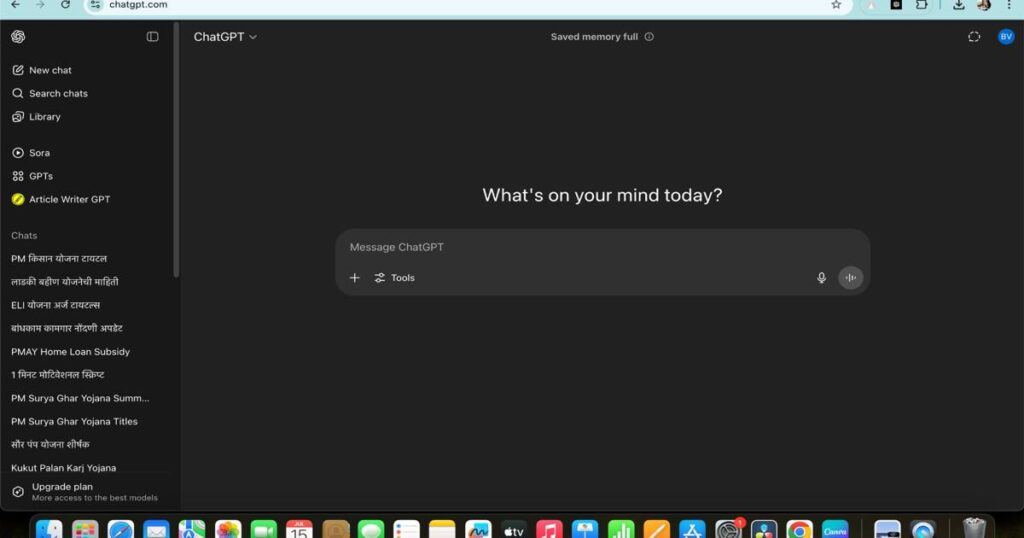Open Launchpad from the dock

85,530
